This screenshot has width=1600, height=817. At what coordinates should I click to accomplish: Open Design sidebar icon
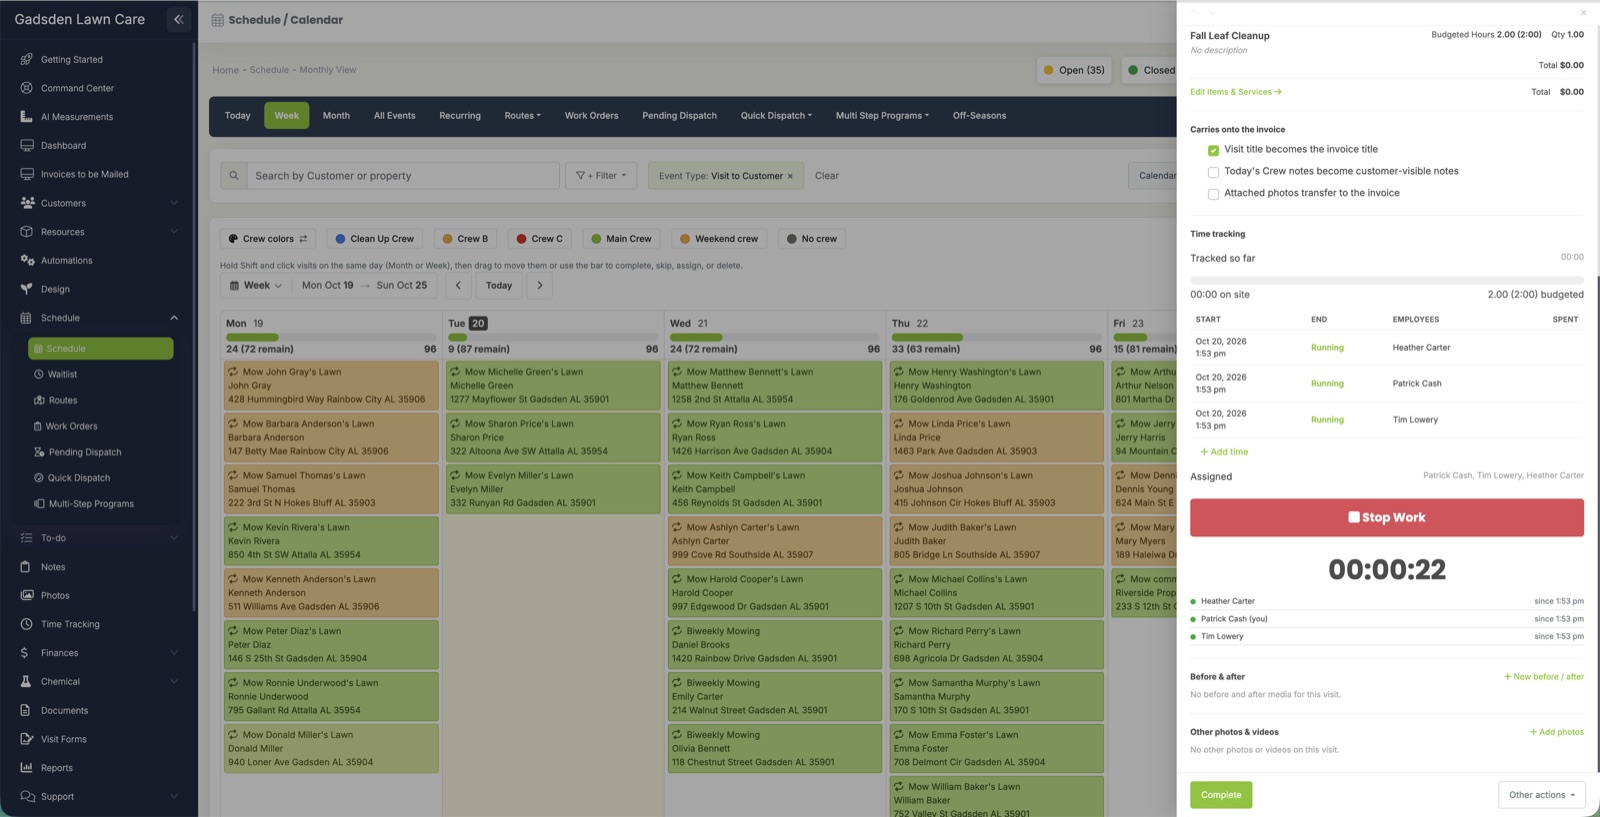pos(26,289)
